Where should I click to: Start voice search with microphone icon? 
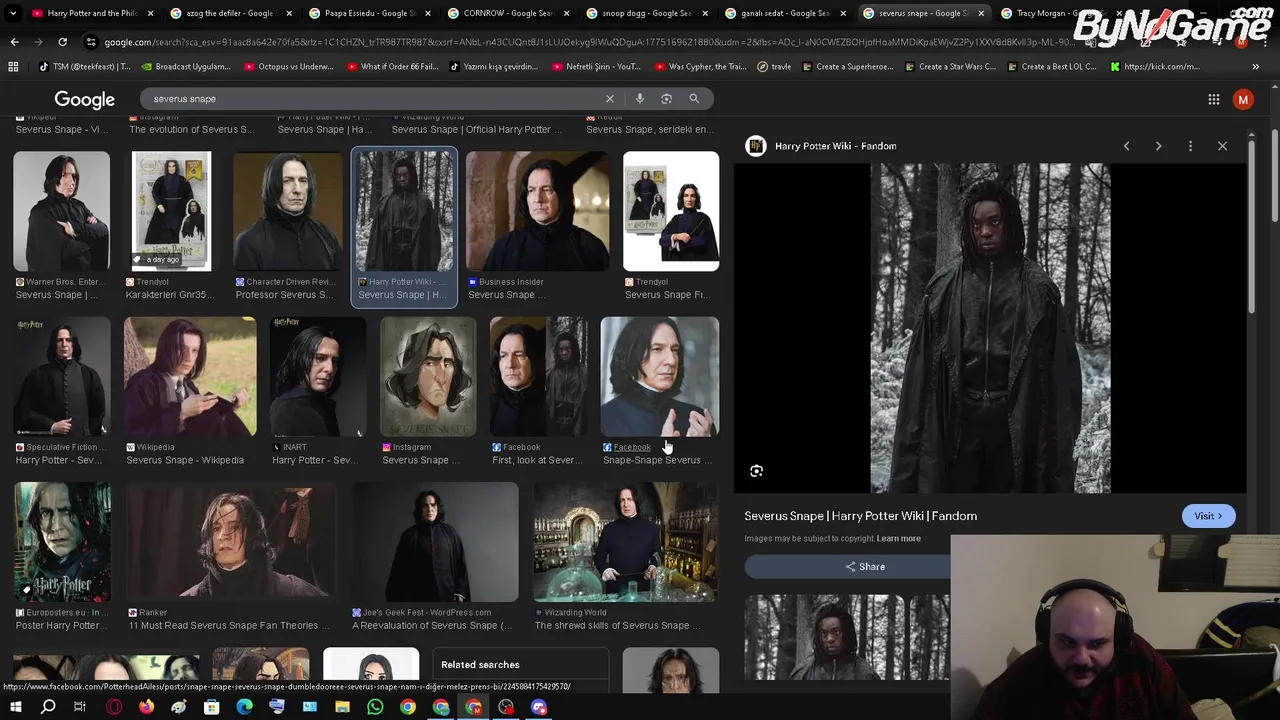click(640, 99)
